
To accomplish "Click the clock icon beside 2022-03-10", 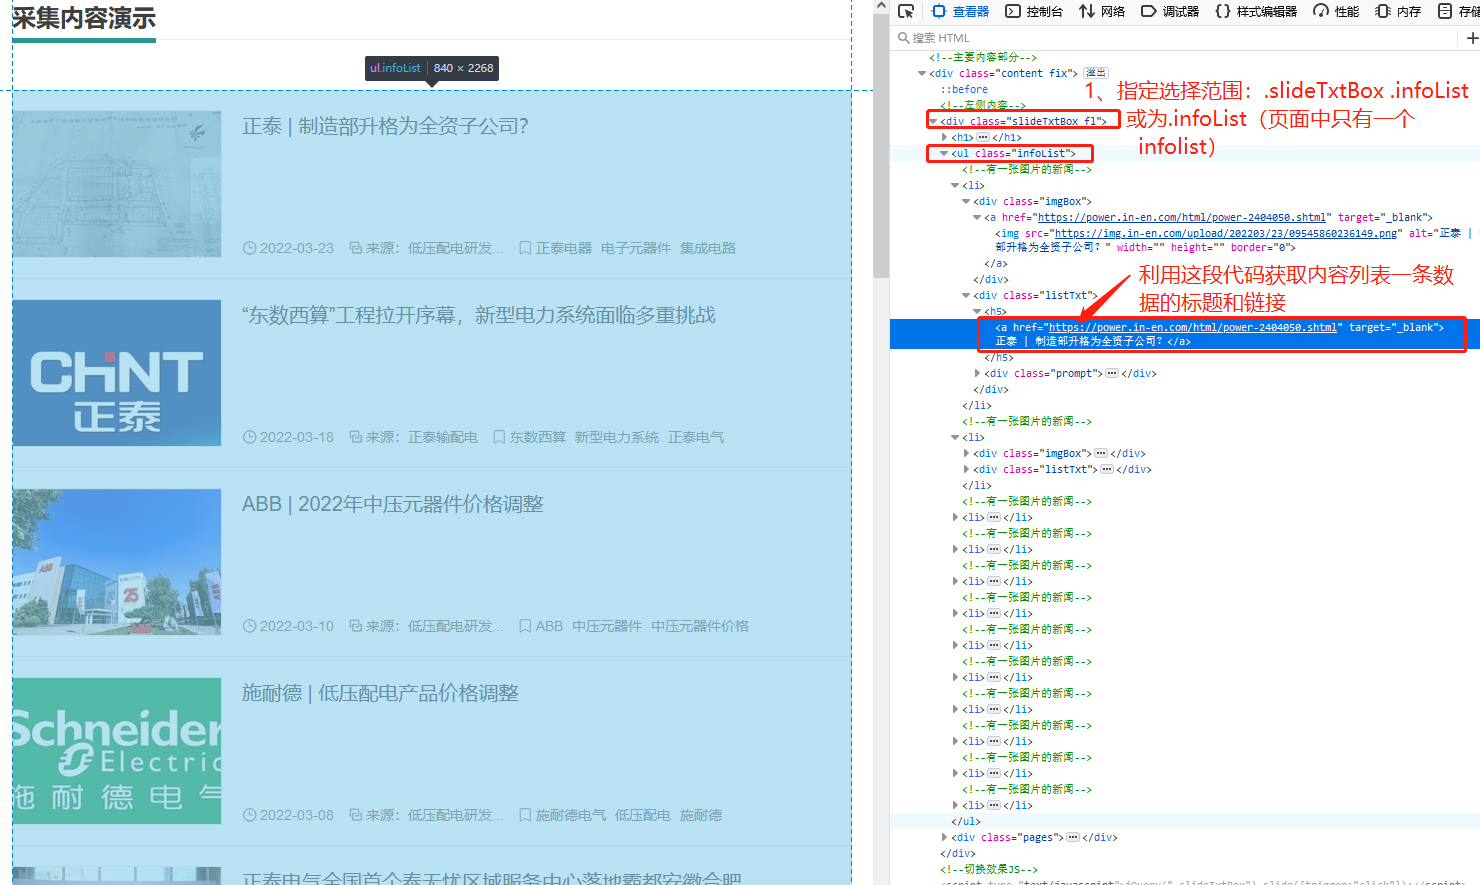I will pyautogui.click(x=249, y=626).
